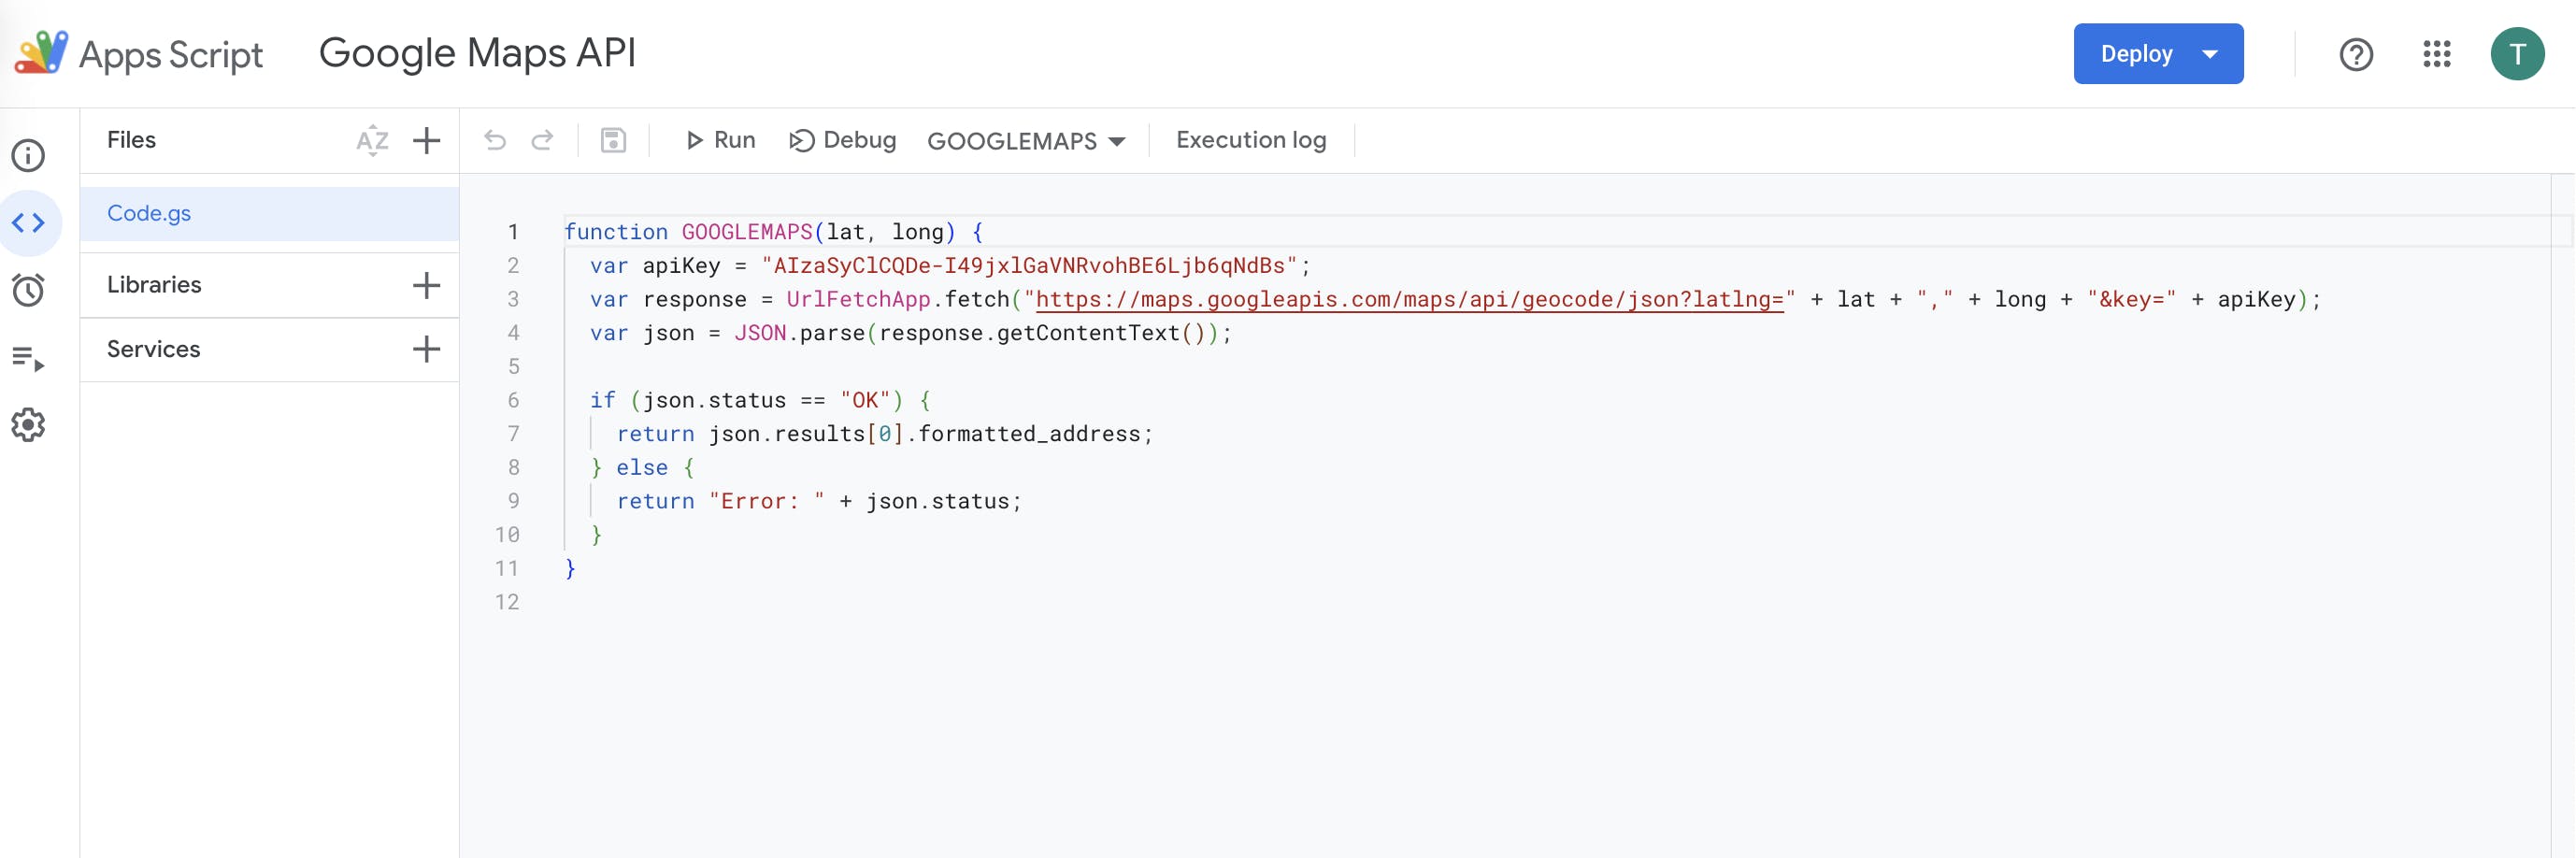Image resolution: width=2576 pixels, height=858 pixels.
Task: Open the googleapis geocode URL link
Action: pos(1409,299)
